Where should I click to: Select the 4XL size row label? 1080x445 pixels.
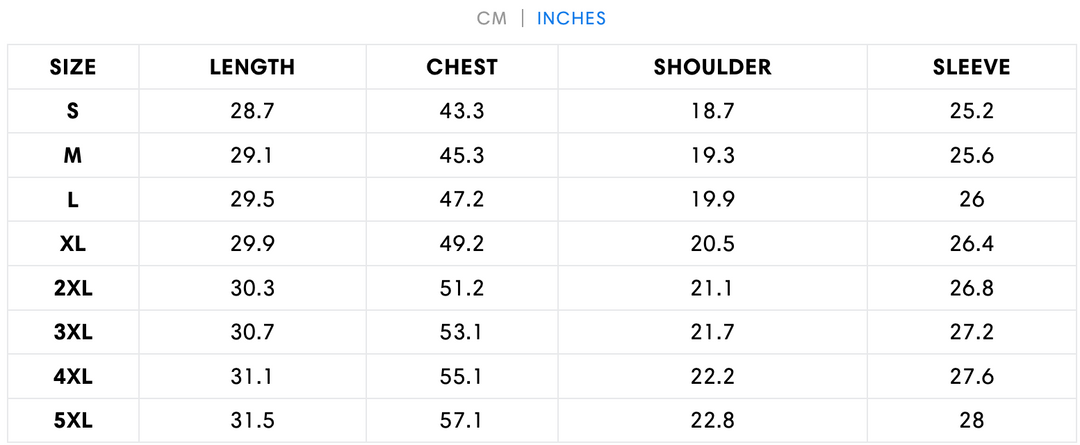[73, 376]
